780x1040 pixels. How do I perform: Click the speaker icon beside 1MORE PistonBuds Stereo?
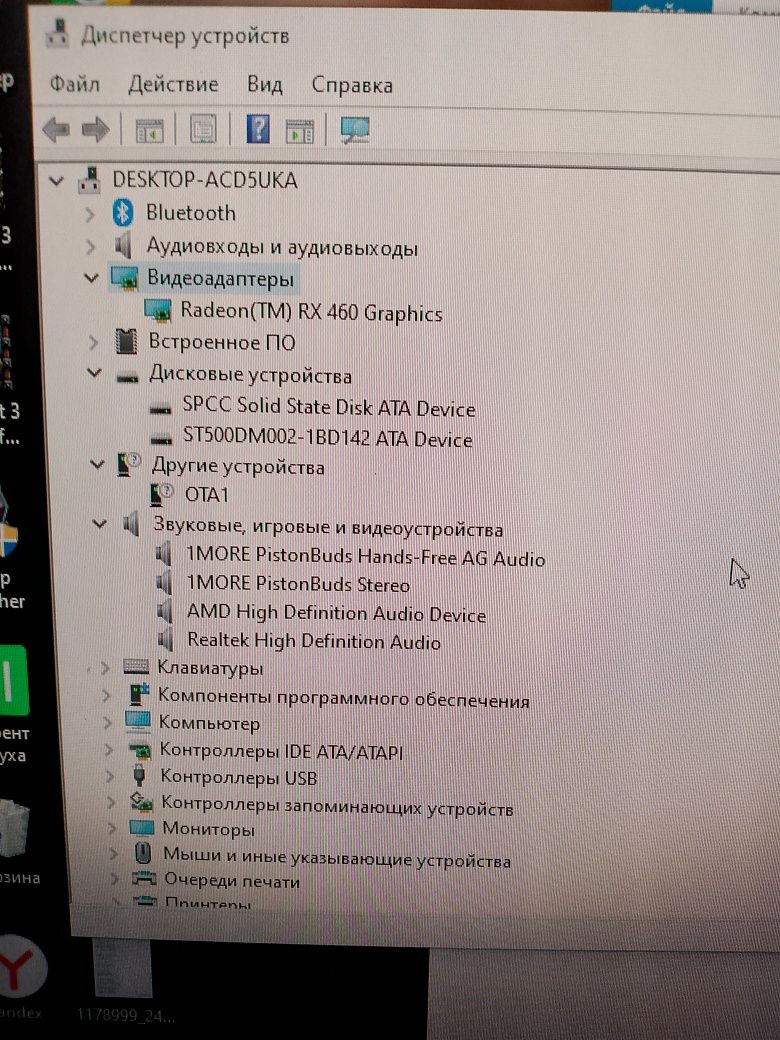[164, 582]
